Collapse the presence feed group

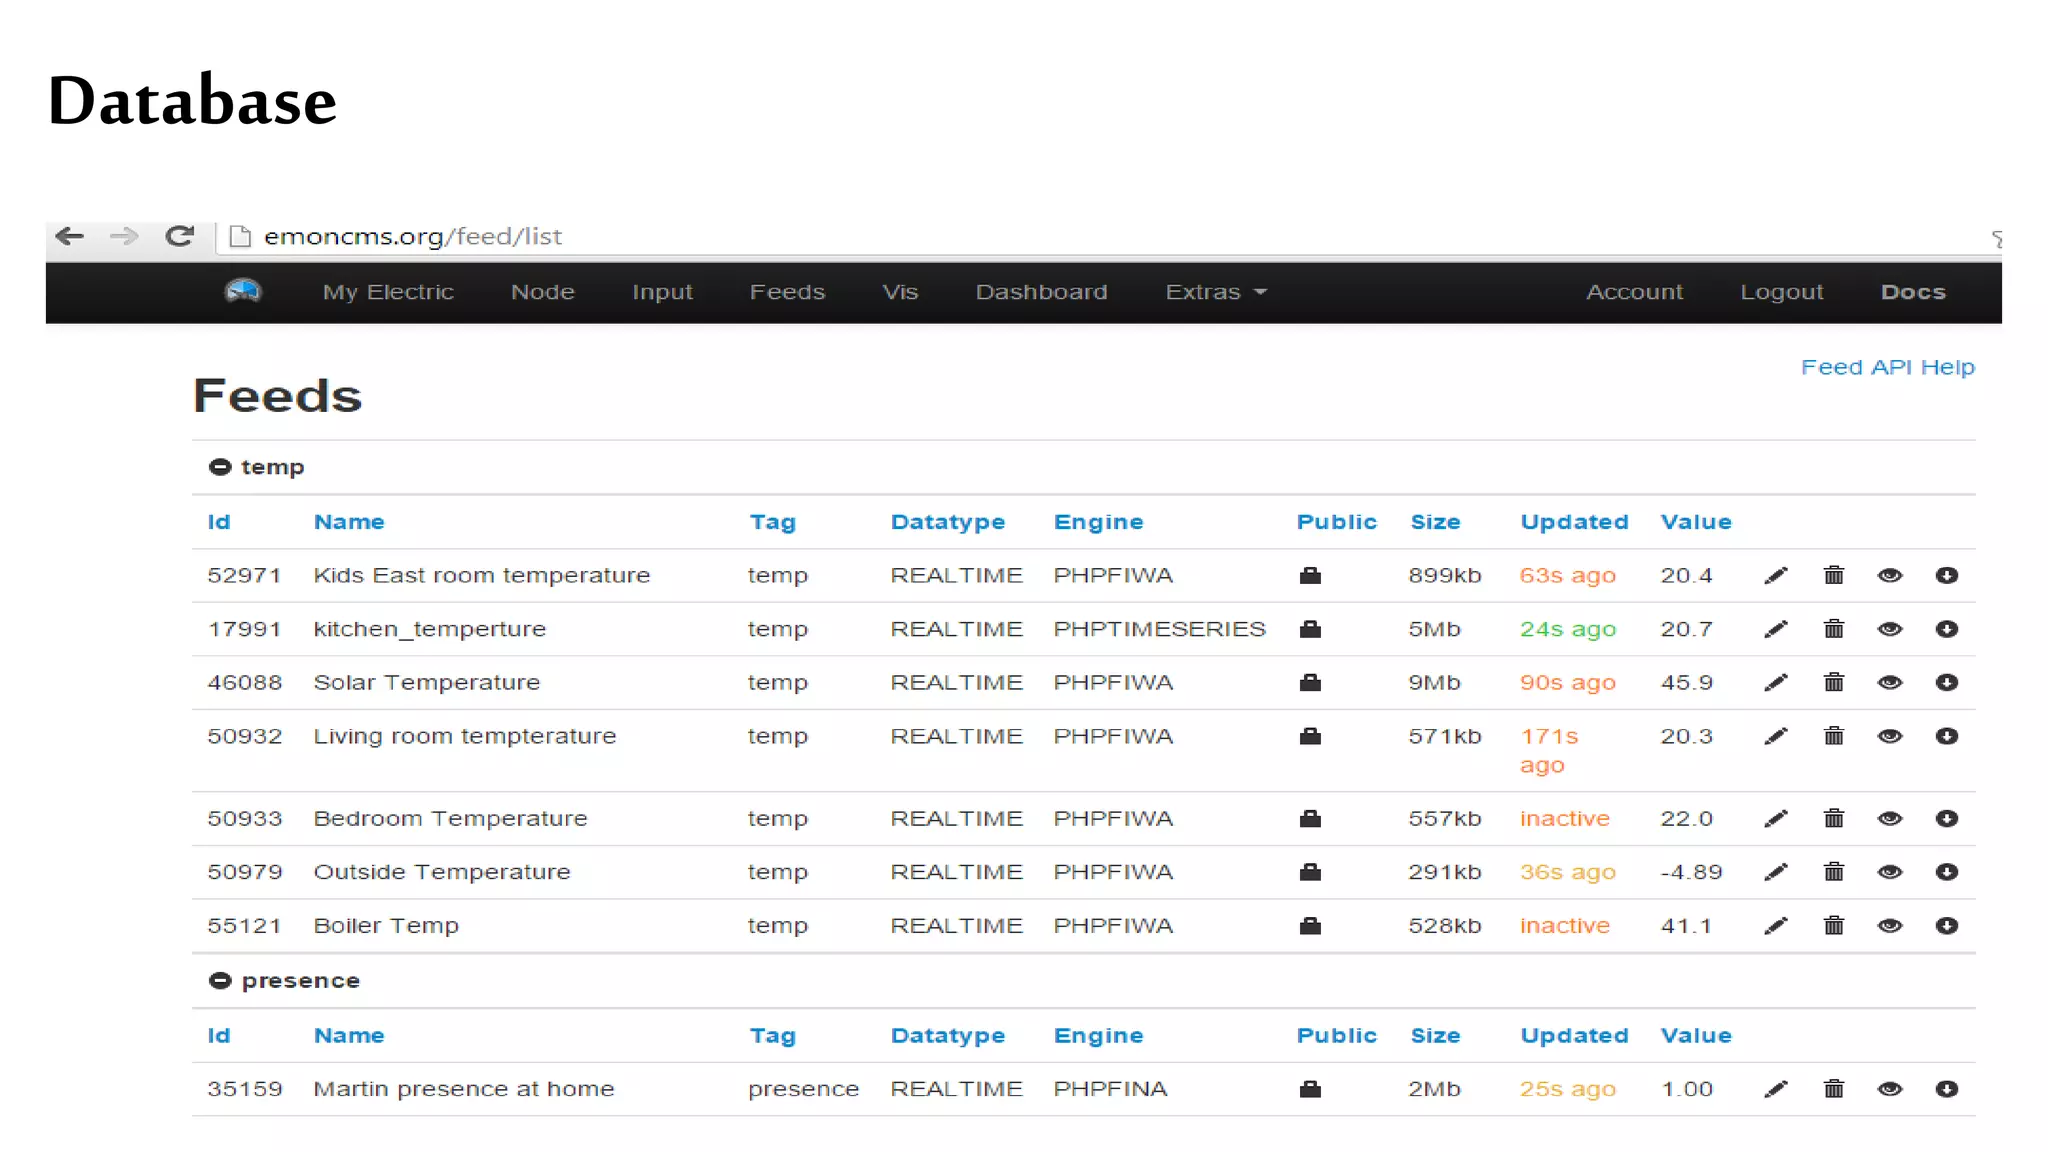coord(220,981)
